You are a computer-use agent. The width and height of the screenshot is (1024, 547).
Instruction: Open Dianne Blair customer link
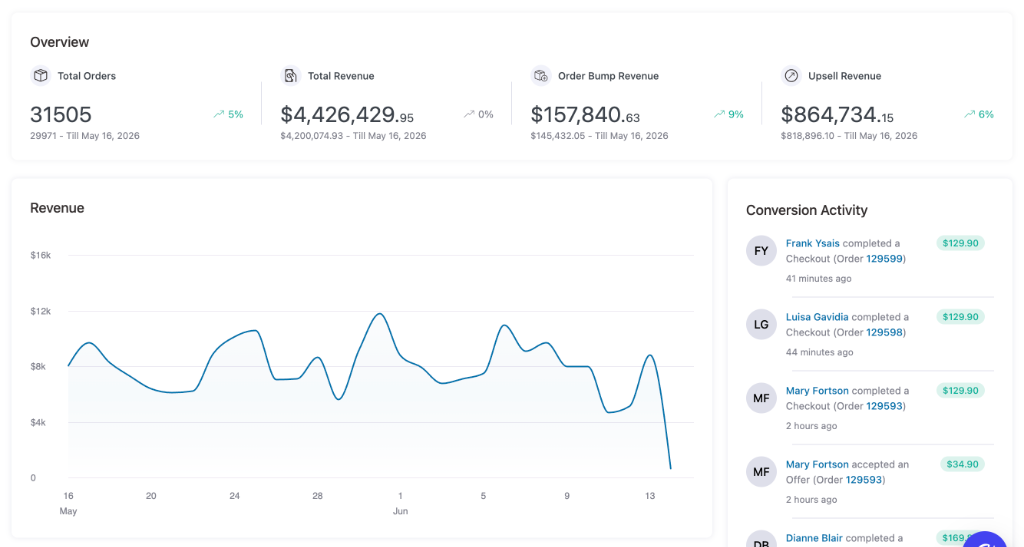click(x=814, y=539)
